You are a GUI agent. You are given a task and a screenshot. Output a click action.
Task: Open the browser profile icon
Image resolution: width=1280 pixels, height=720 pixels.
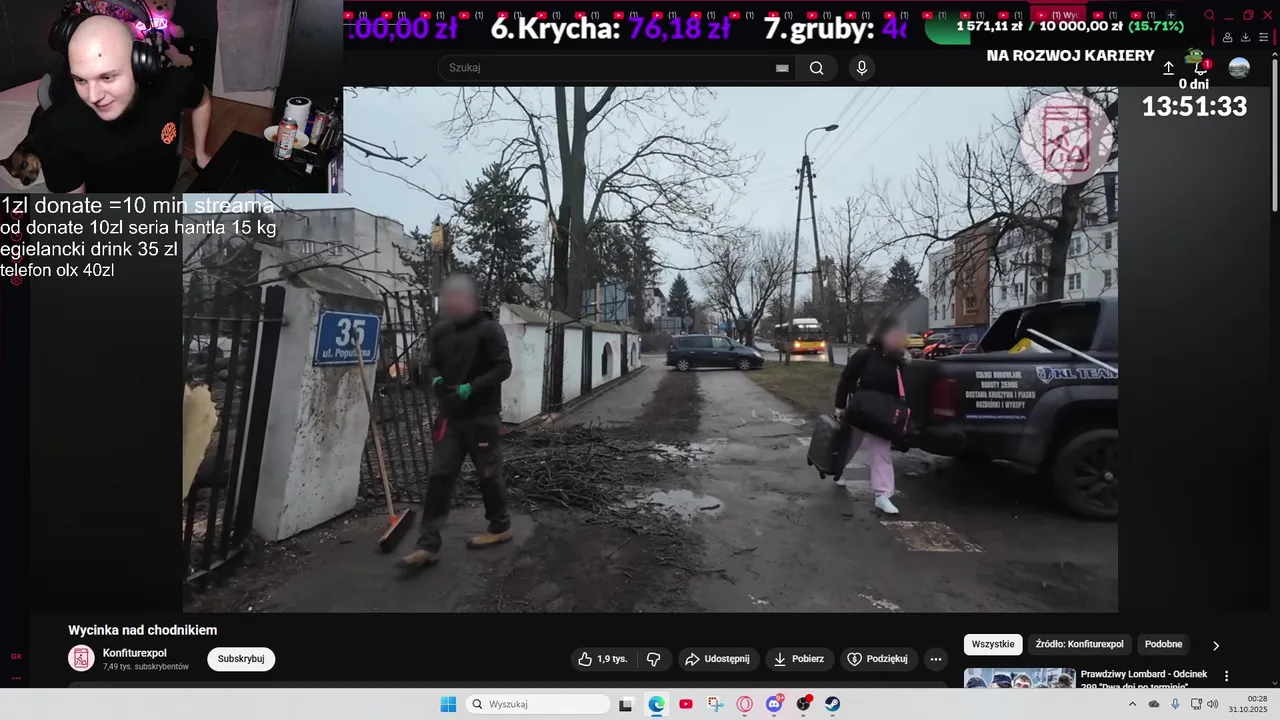[x=1228, y=38]
